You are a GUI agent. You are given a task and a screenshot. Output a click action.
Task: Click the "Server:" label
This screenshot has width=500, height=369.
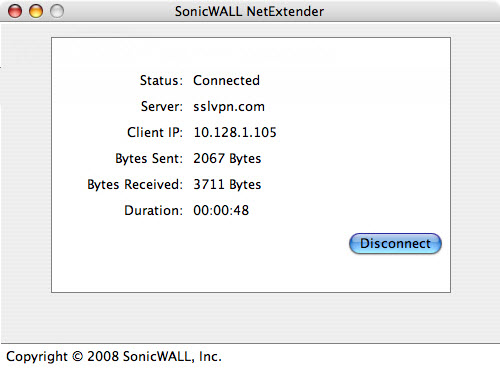[162, 107]
